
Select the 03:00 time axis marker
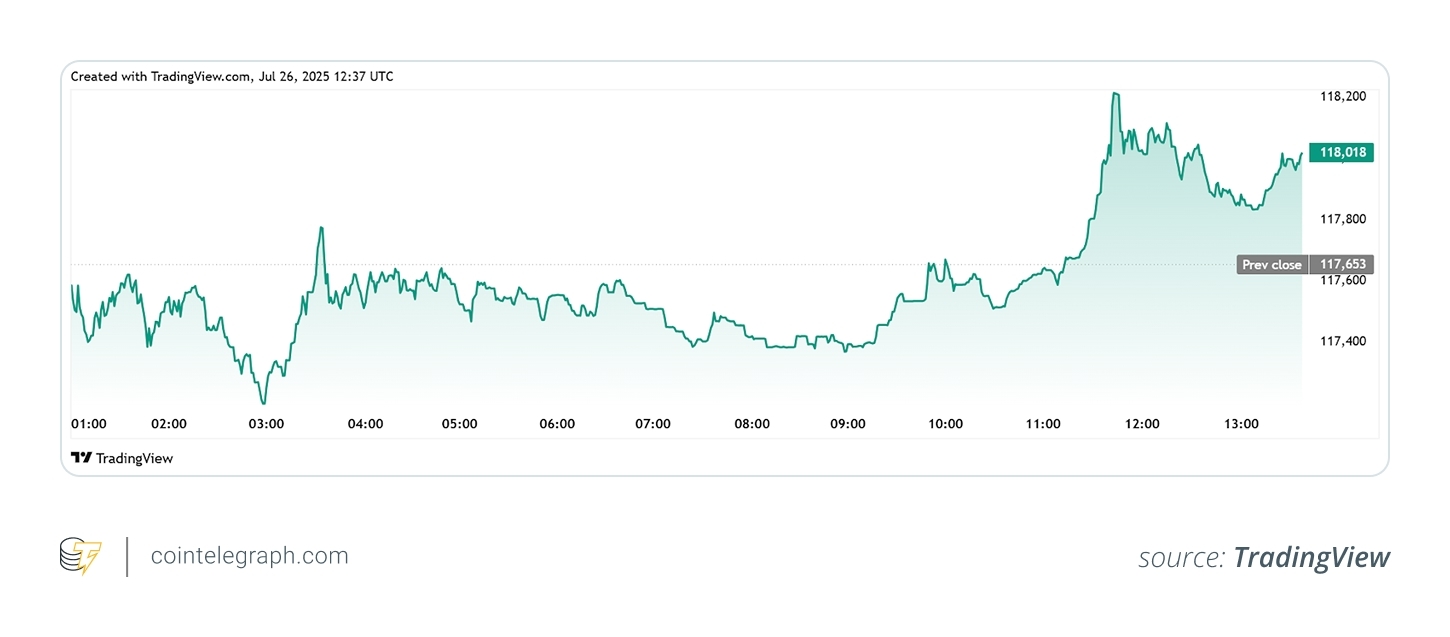267,424
